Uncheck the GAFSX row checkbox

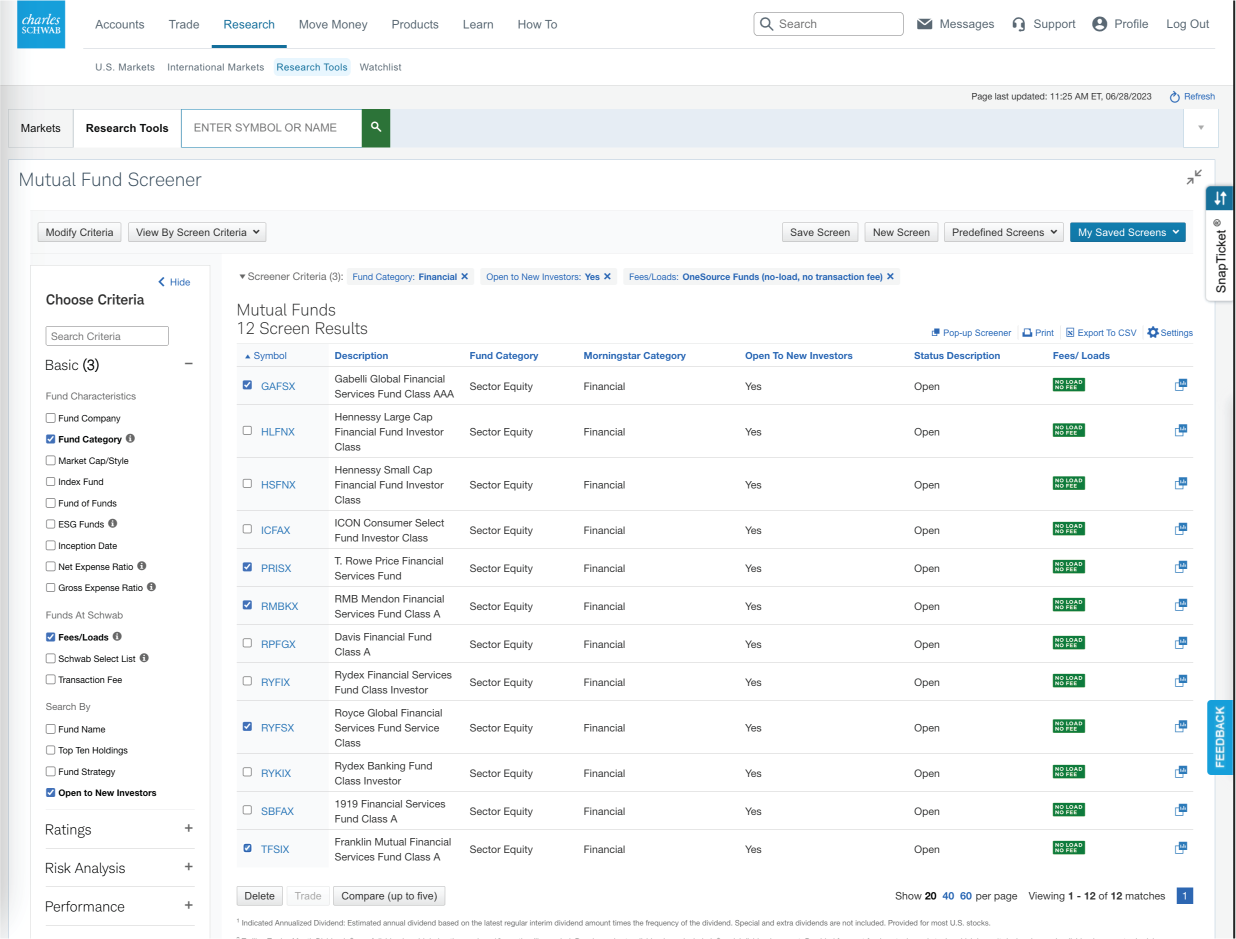(x=247, y=385)
